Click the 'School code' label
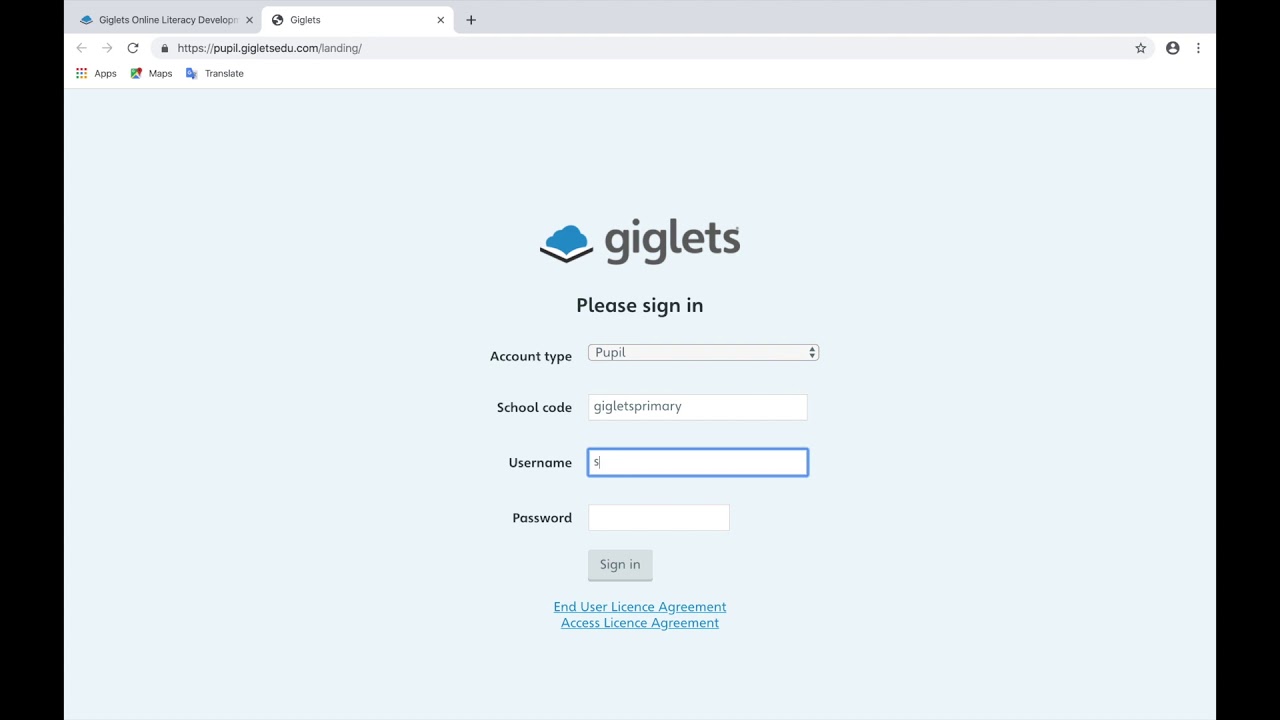 tap(534, 407)
